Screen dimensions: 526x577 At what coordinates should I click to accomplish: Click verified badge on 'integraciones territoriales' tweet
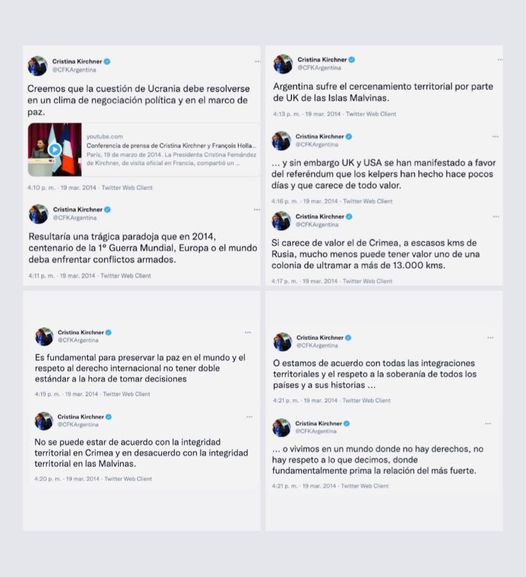point(348,338)
